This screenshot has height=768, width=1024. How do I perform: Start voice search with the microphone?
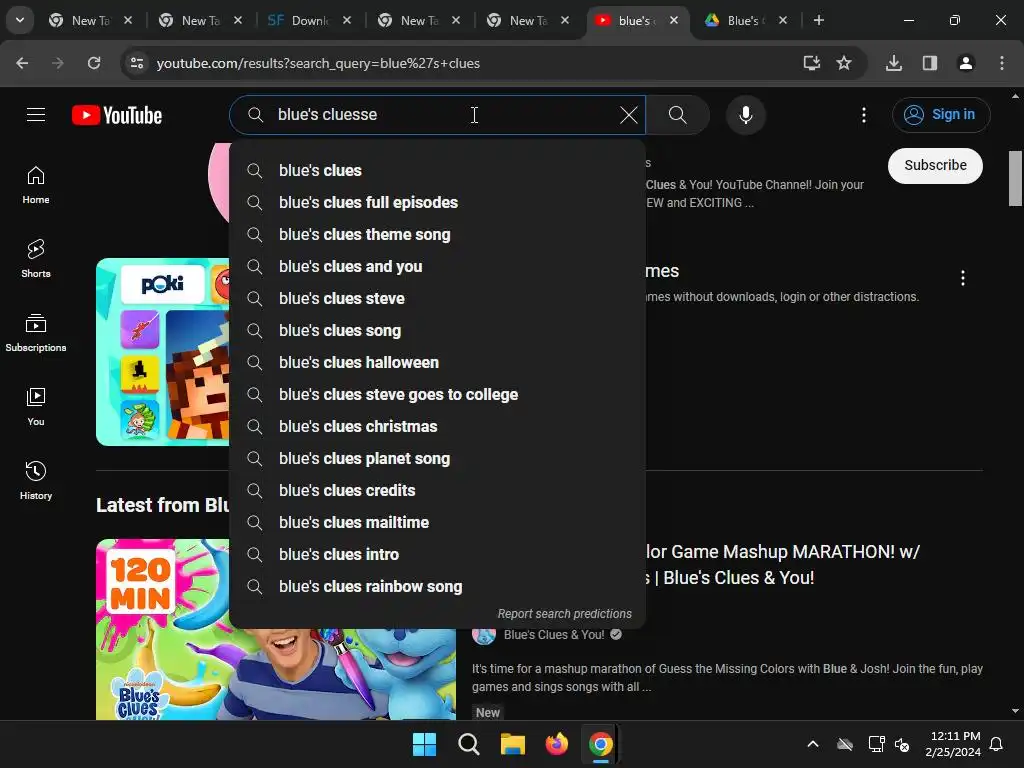[745, 115]
